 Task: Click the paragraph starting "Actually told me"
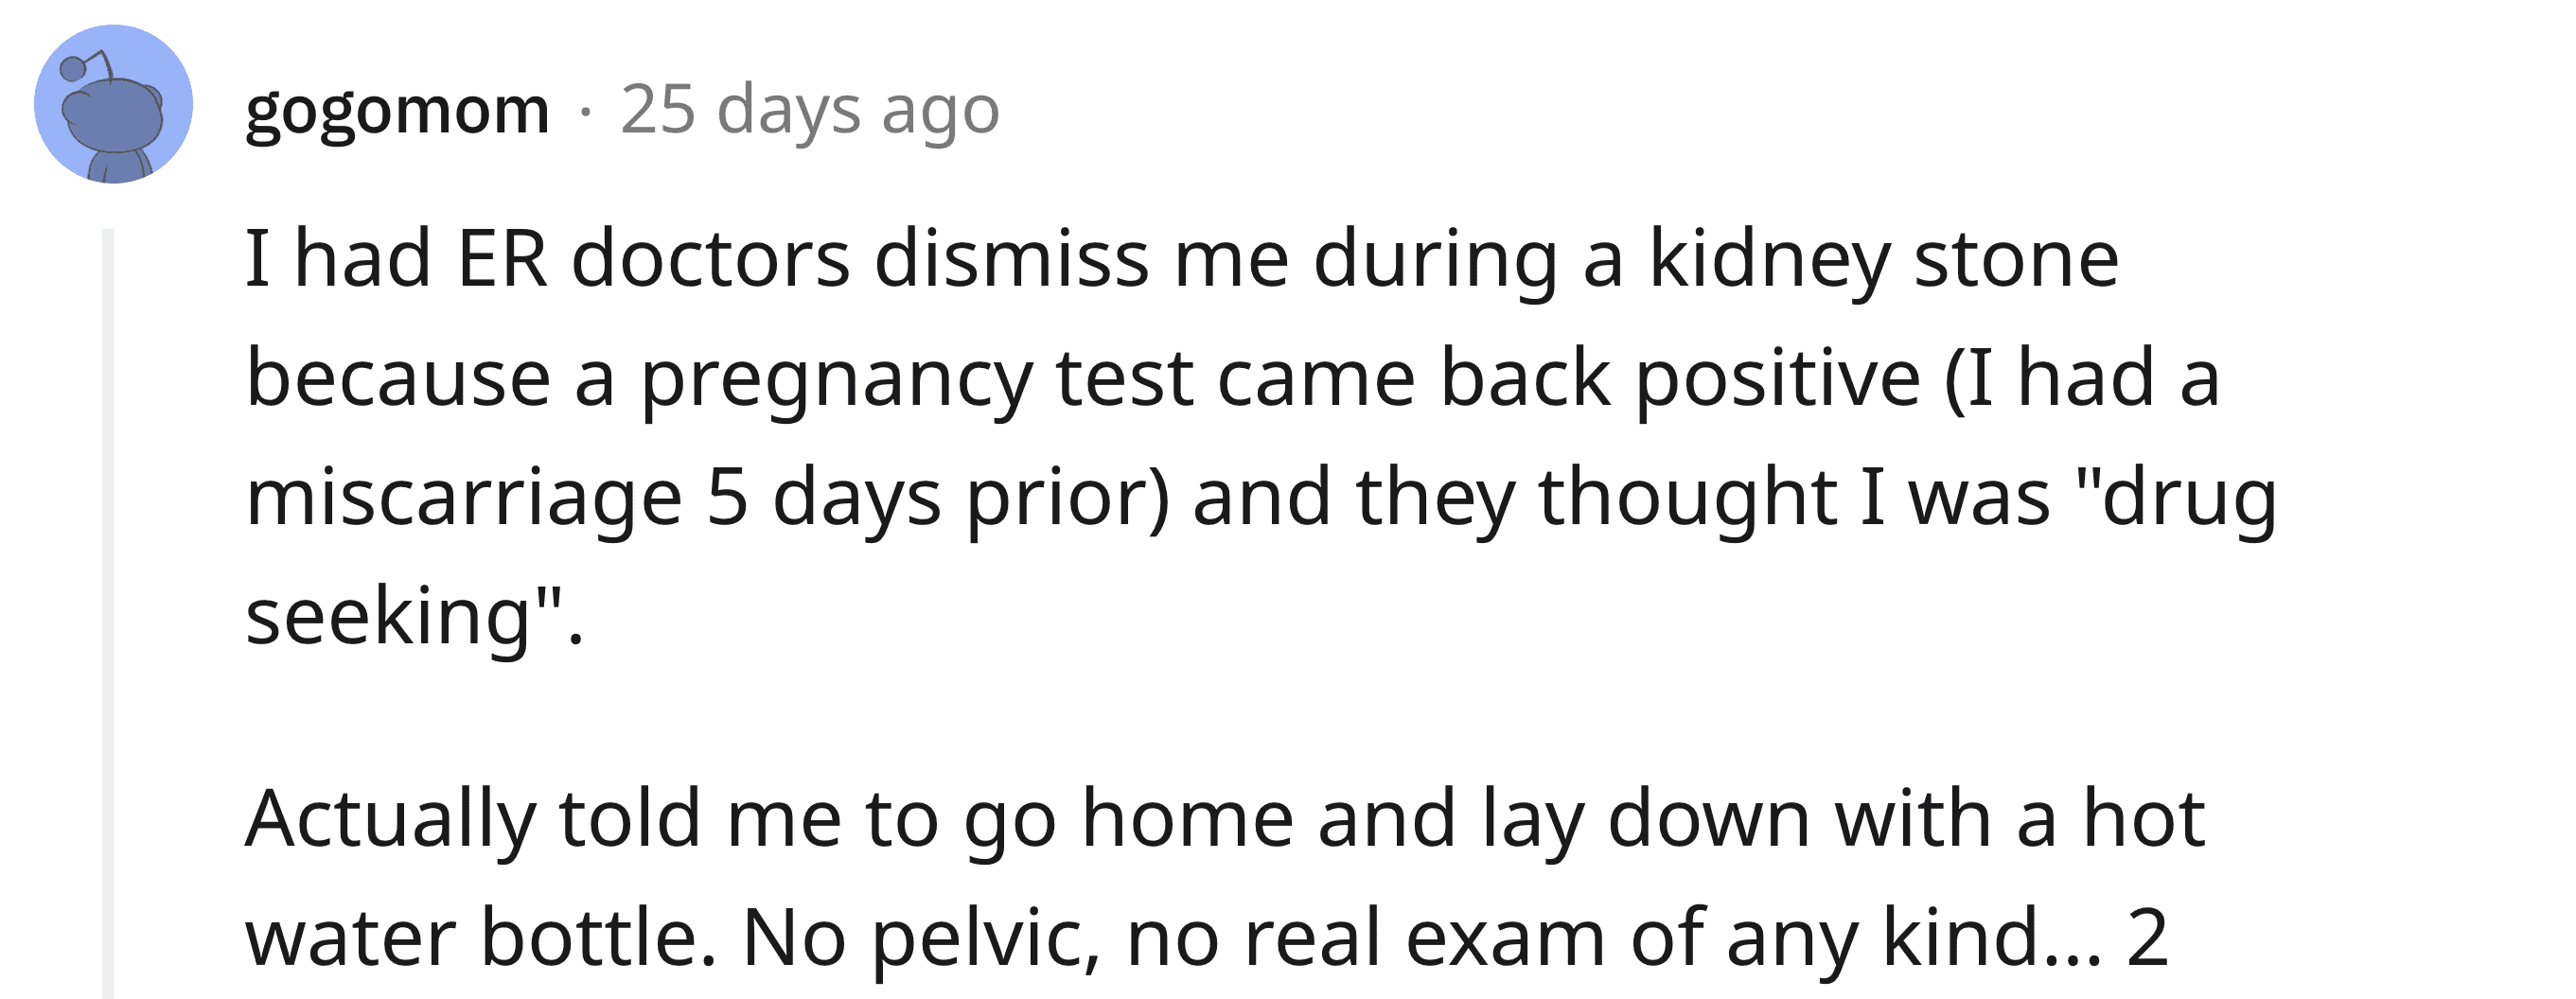click(x=1225, y=878)
